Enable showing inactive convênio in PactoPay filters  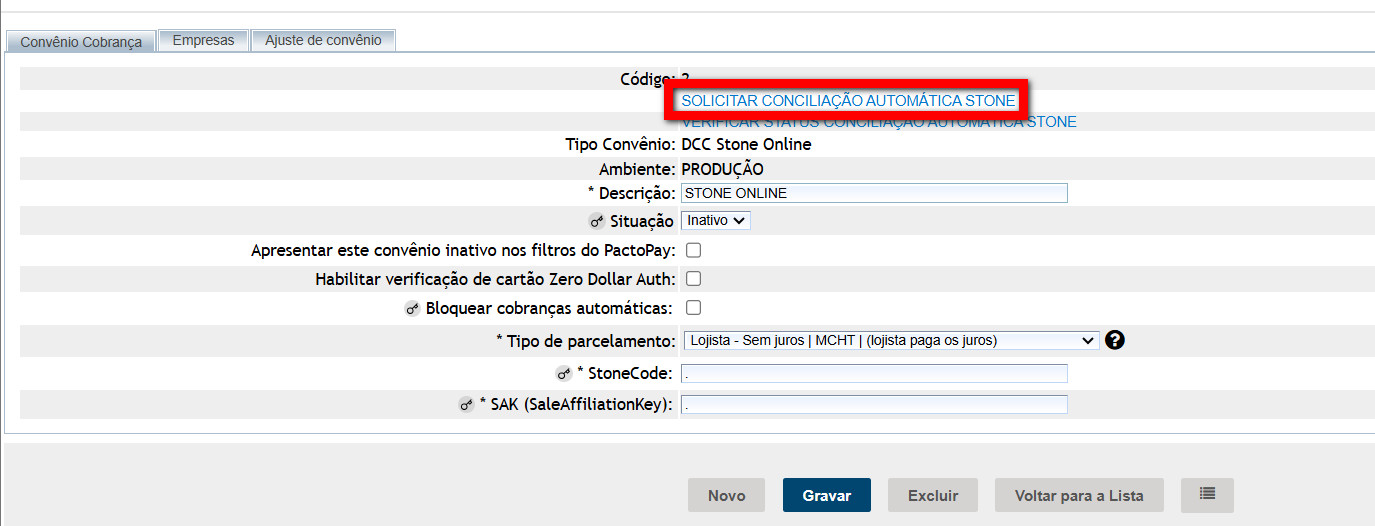tap(693, 250)
